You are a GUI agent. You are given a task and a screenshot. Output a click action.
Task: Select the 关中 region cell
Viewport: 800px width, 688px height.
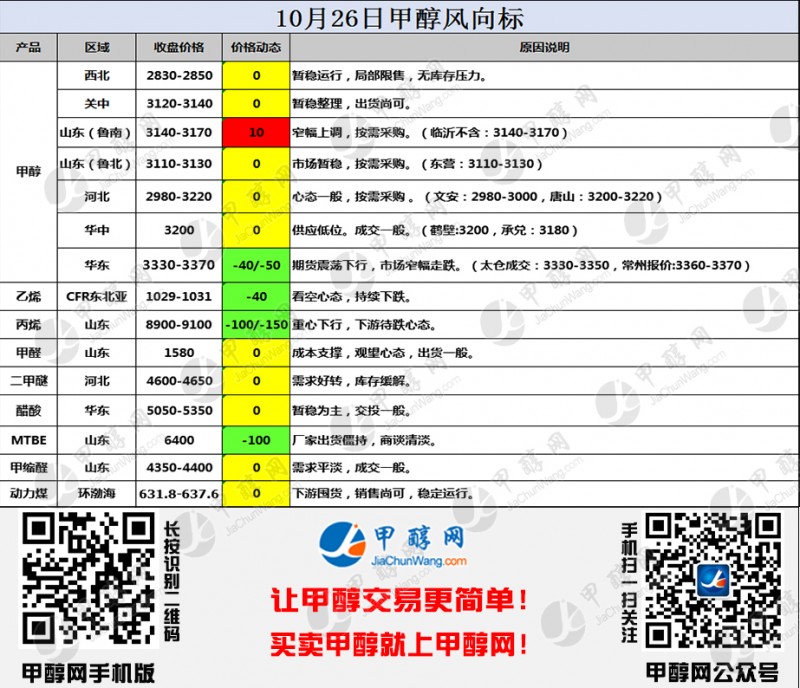97,104
